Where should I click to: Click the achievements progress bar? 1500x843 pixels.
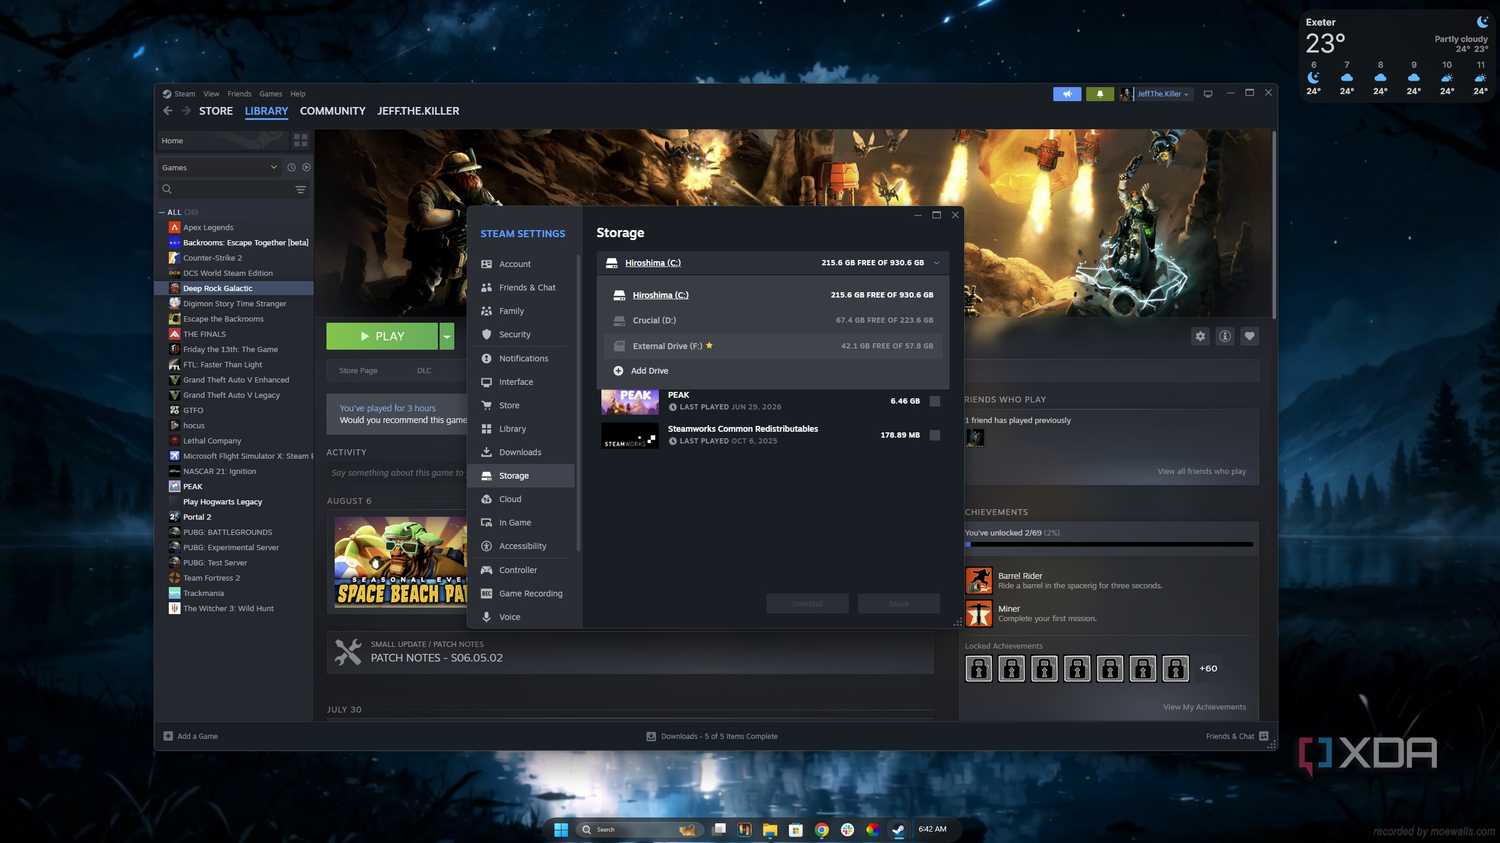click(1109, 545)
